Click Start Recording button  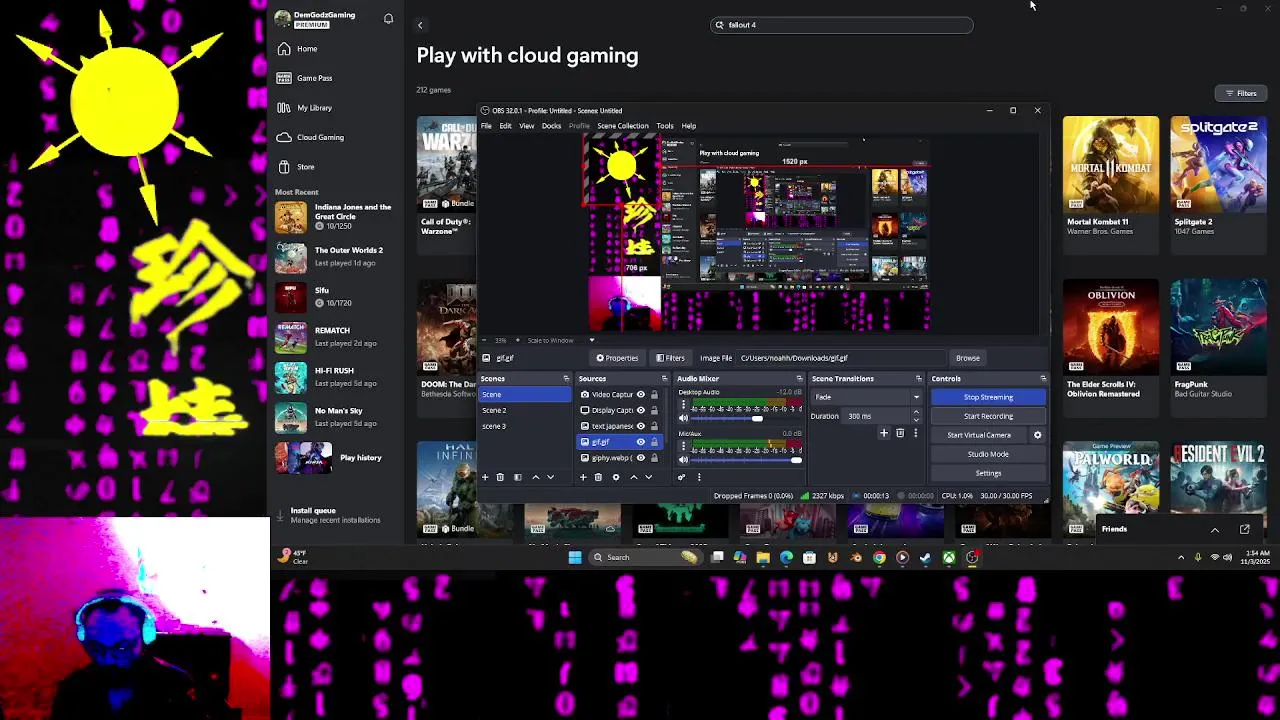click(988, 416)
